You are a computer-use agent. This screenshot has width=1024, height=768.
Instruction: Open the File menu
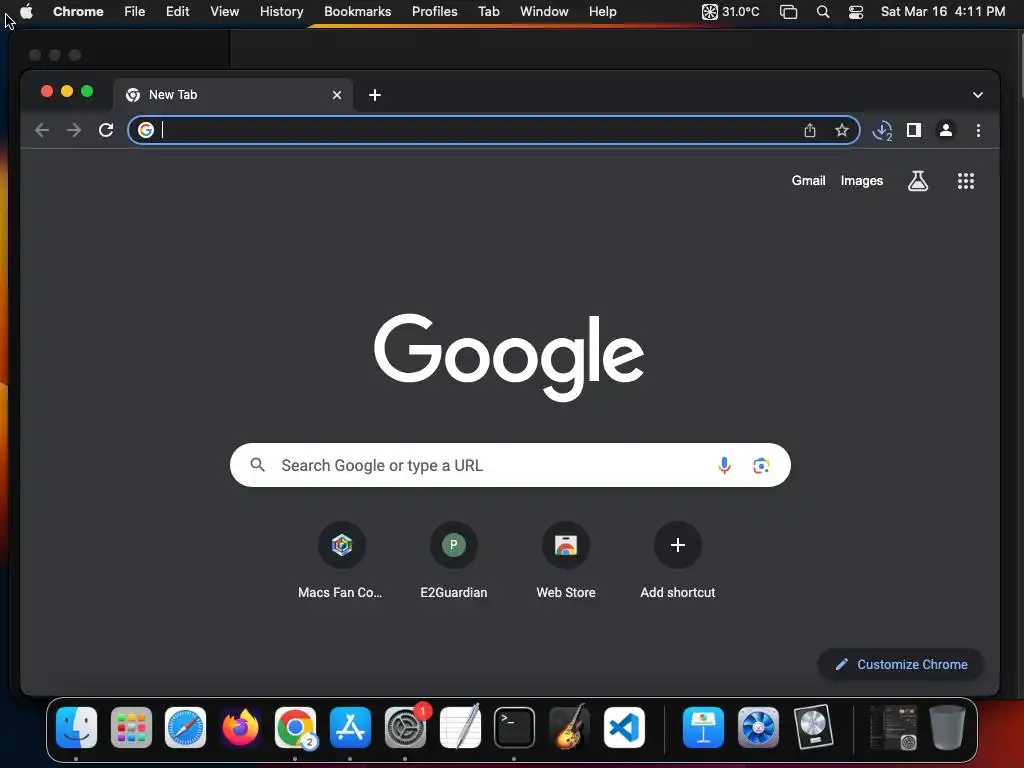pos(135,12)
